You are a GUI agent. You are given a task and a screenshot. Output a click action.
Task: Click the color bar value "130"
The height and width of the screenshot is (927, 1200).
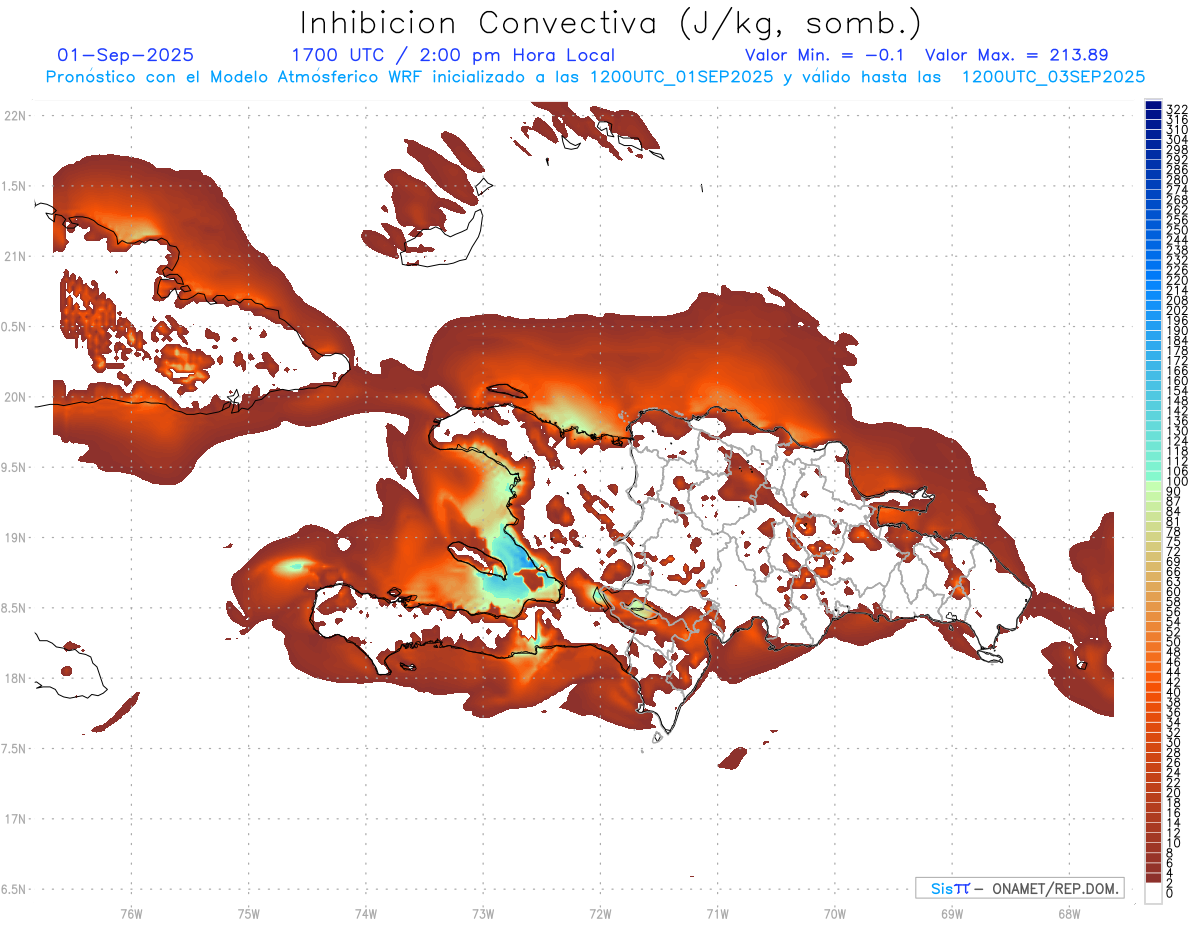1177,431
